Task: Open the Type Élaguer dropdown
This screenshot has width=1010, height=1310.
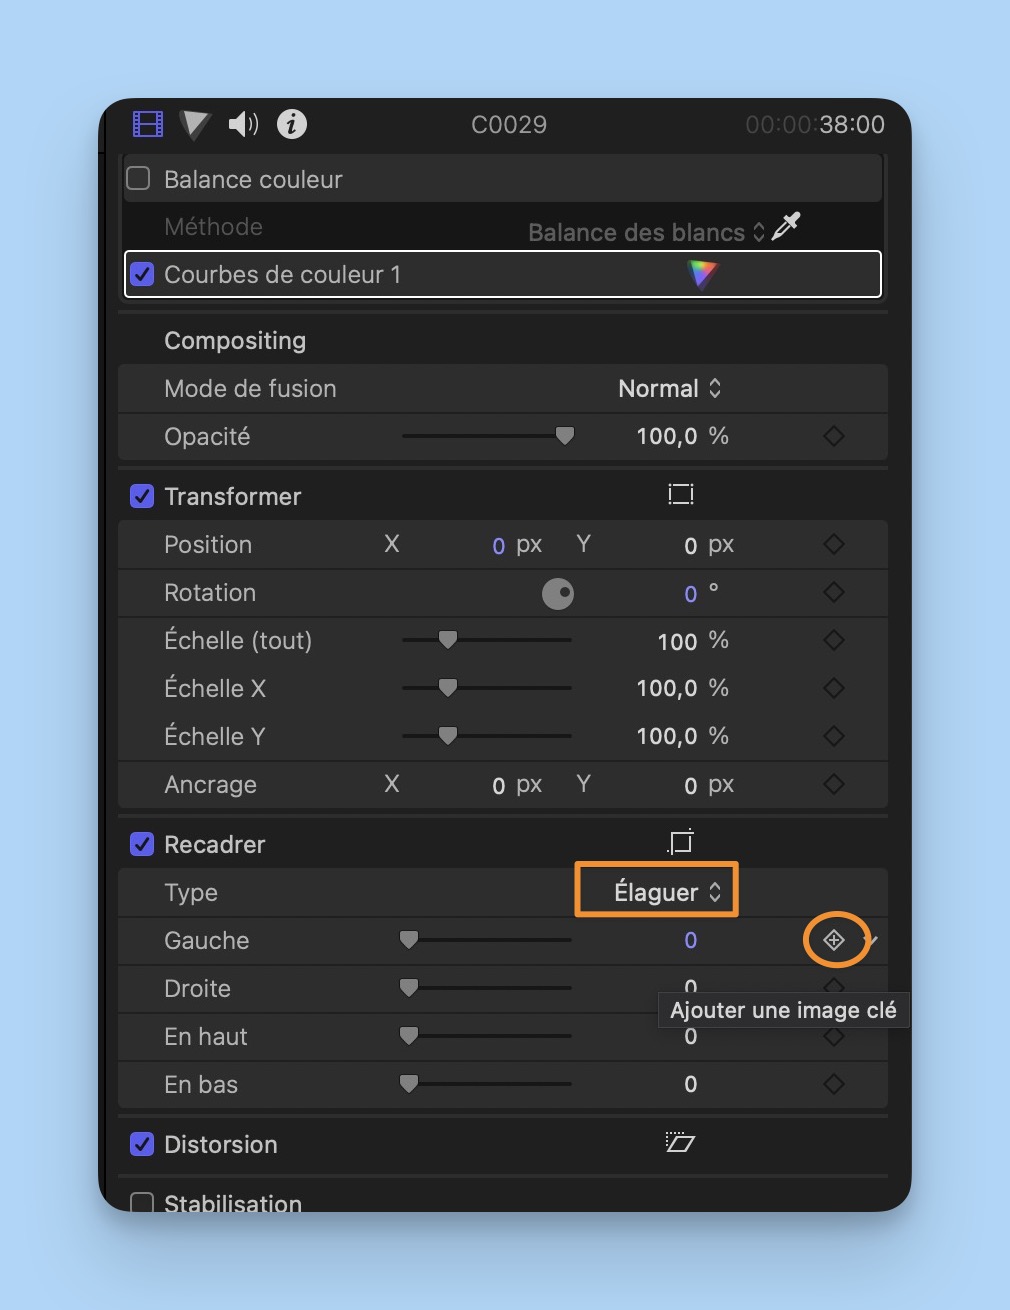Action: pos(667,892)
